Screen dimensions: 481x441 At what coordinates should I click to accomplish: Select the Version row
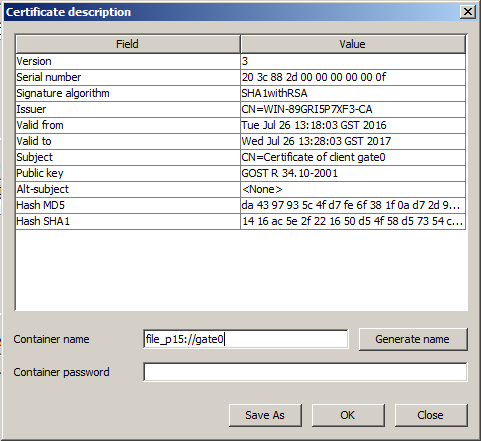click(240, 61)
